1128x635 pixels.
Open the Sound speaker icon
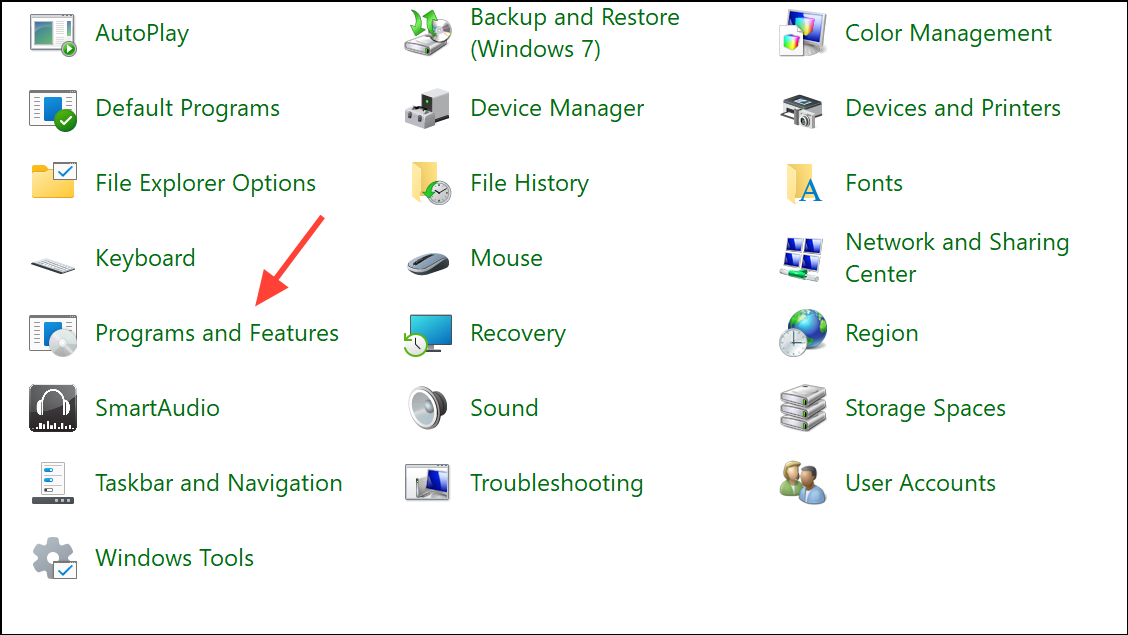[427, 408]
